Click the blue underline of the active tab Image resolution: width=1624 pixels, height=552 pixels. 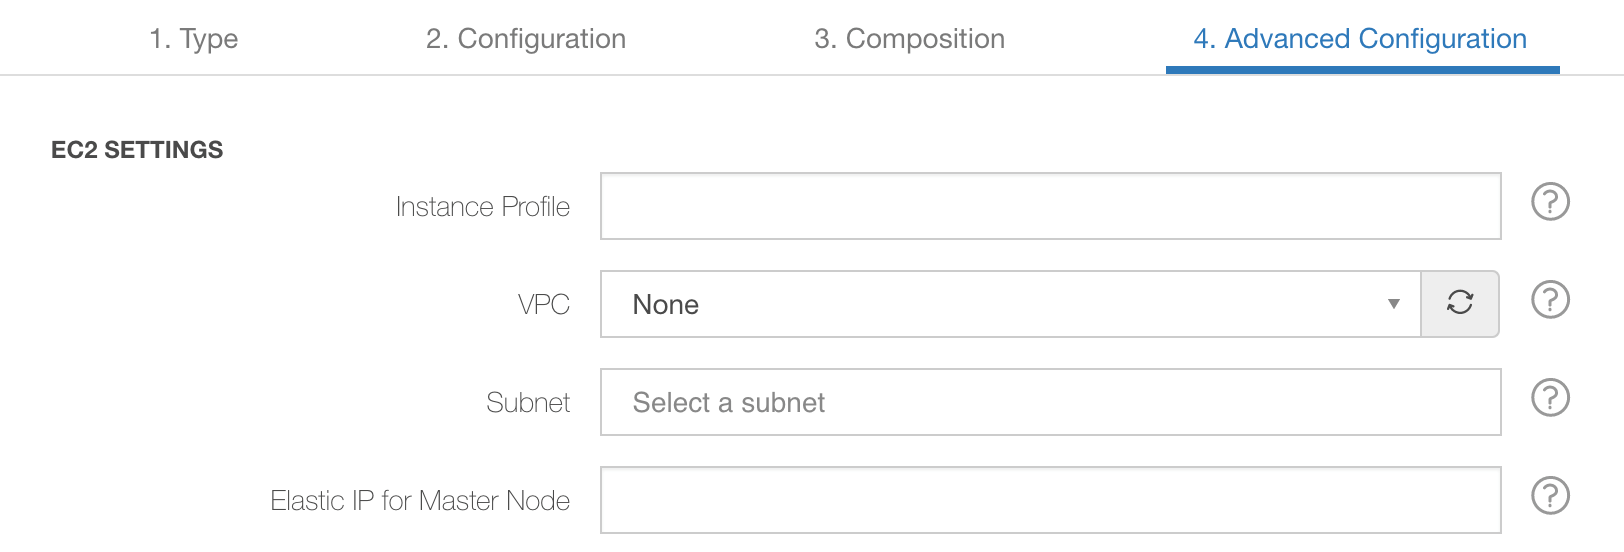pos(1363,70)
